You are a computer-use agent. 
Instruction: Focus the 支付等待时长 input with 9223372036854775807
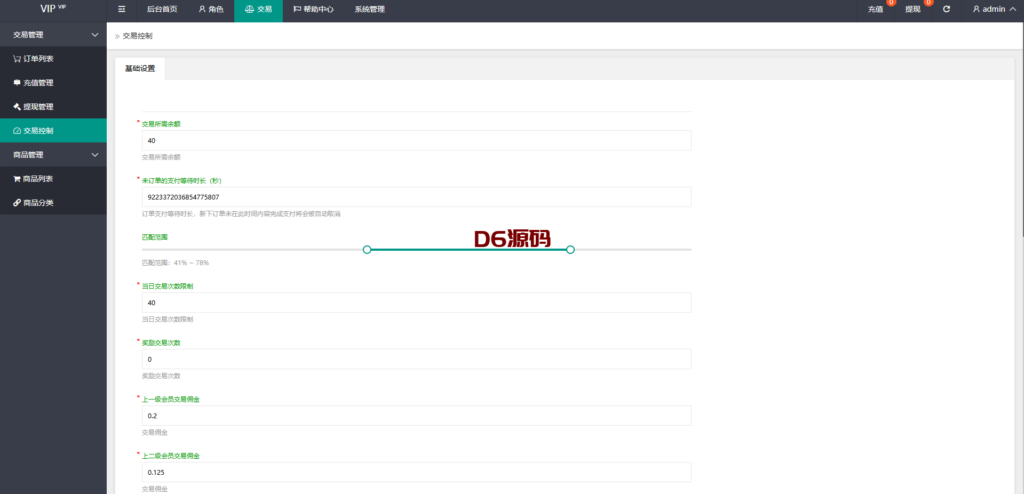416,197
